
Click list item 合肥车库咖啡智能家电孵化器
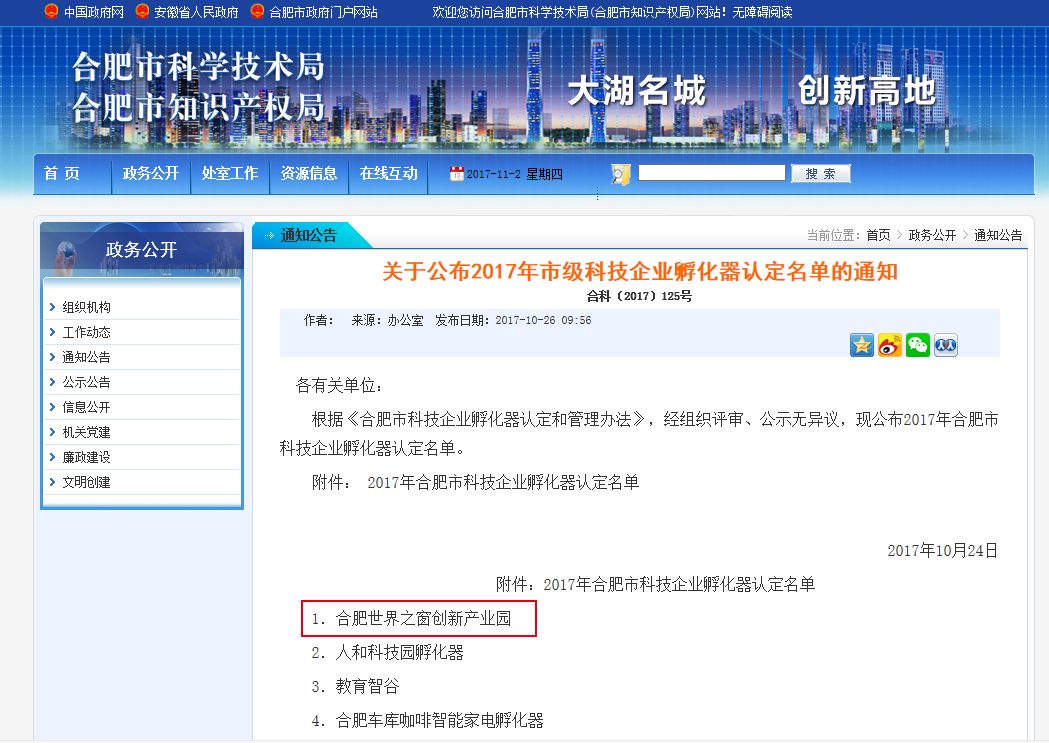pos(440,721)
